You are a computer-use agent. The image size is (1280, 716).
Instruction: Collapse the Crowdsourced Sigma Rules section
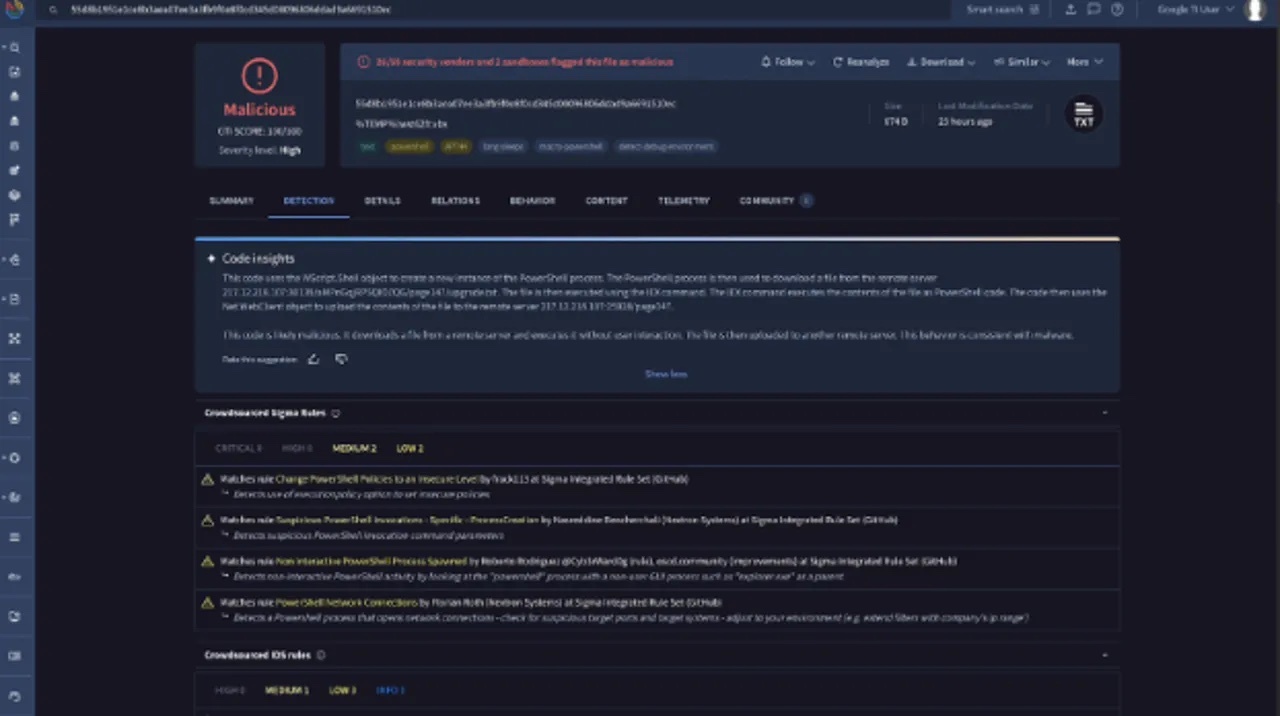[x=1105, y=413]
